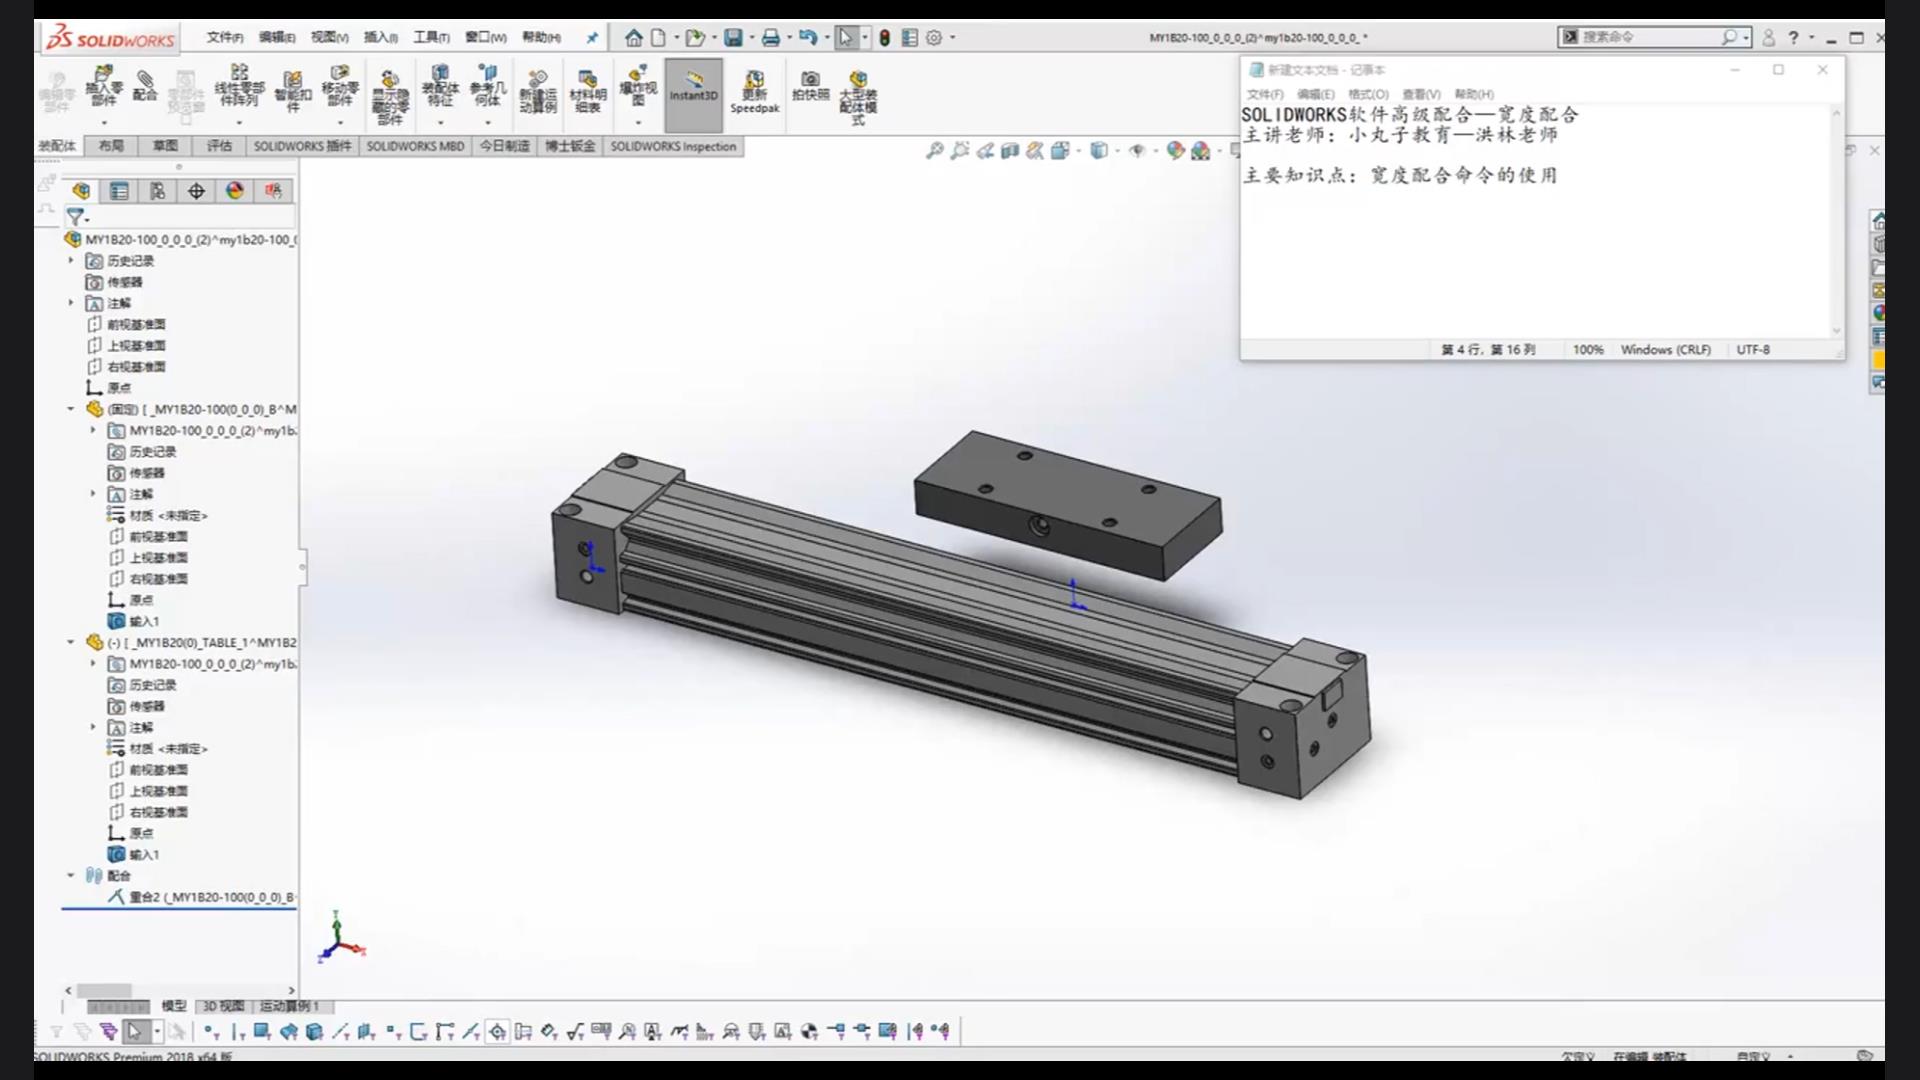Open dropdown arrow under 插入零部件

(x=104, y=123)
